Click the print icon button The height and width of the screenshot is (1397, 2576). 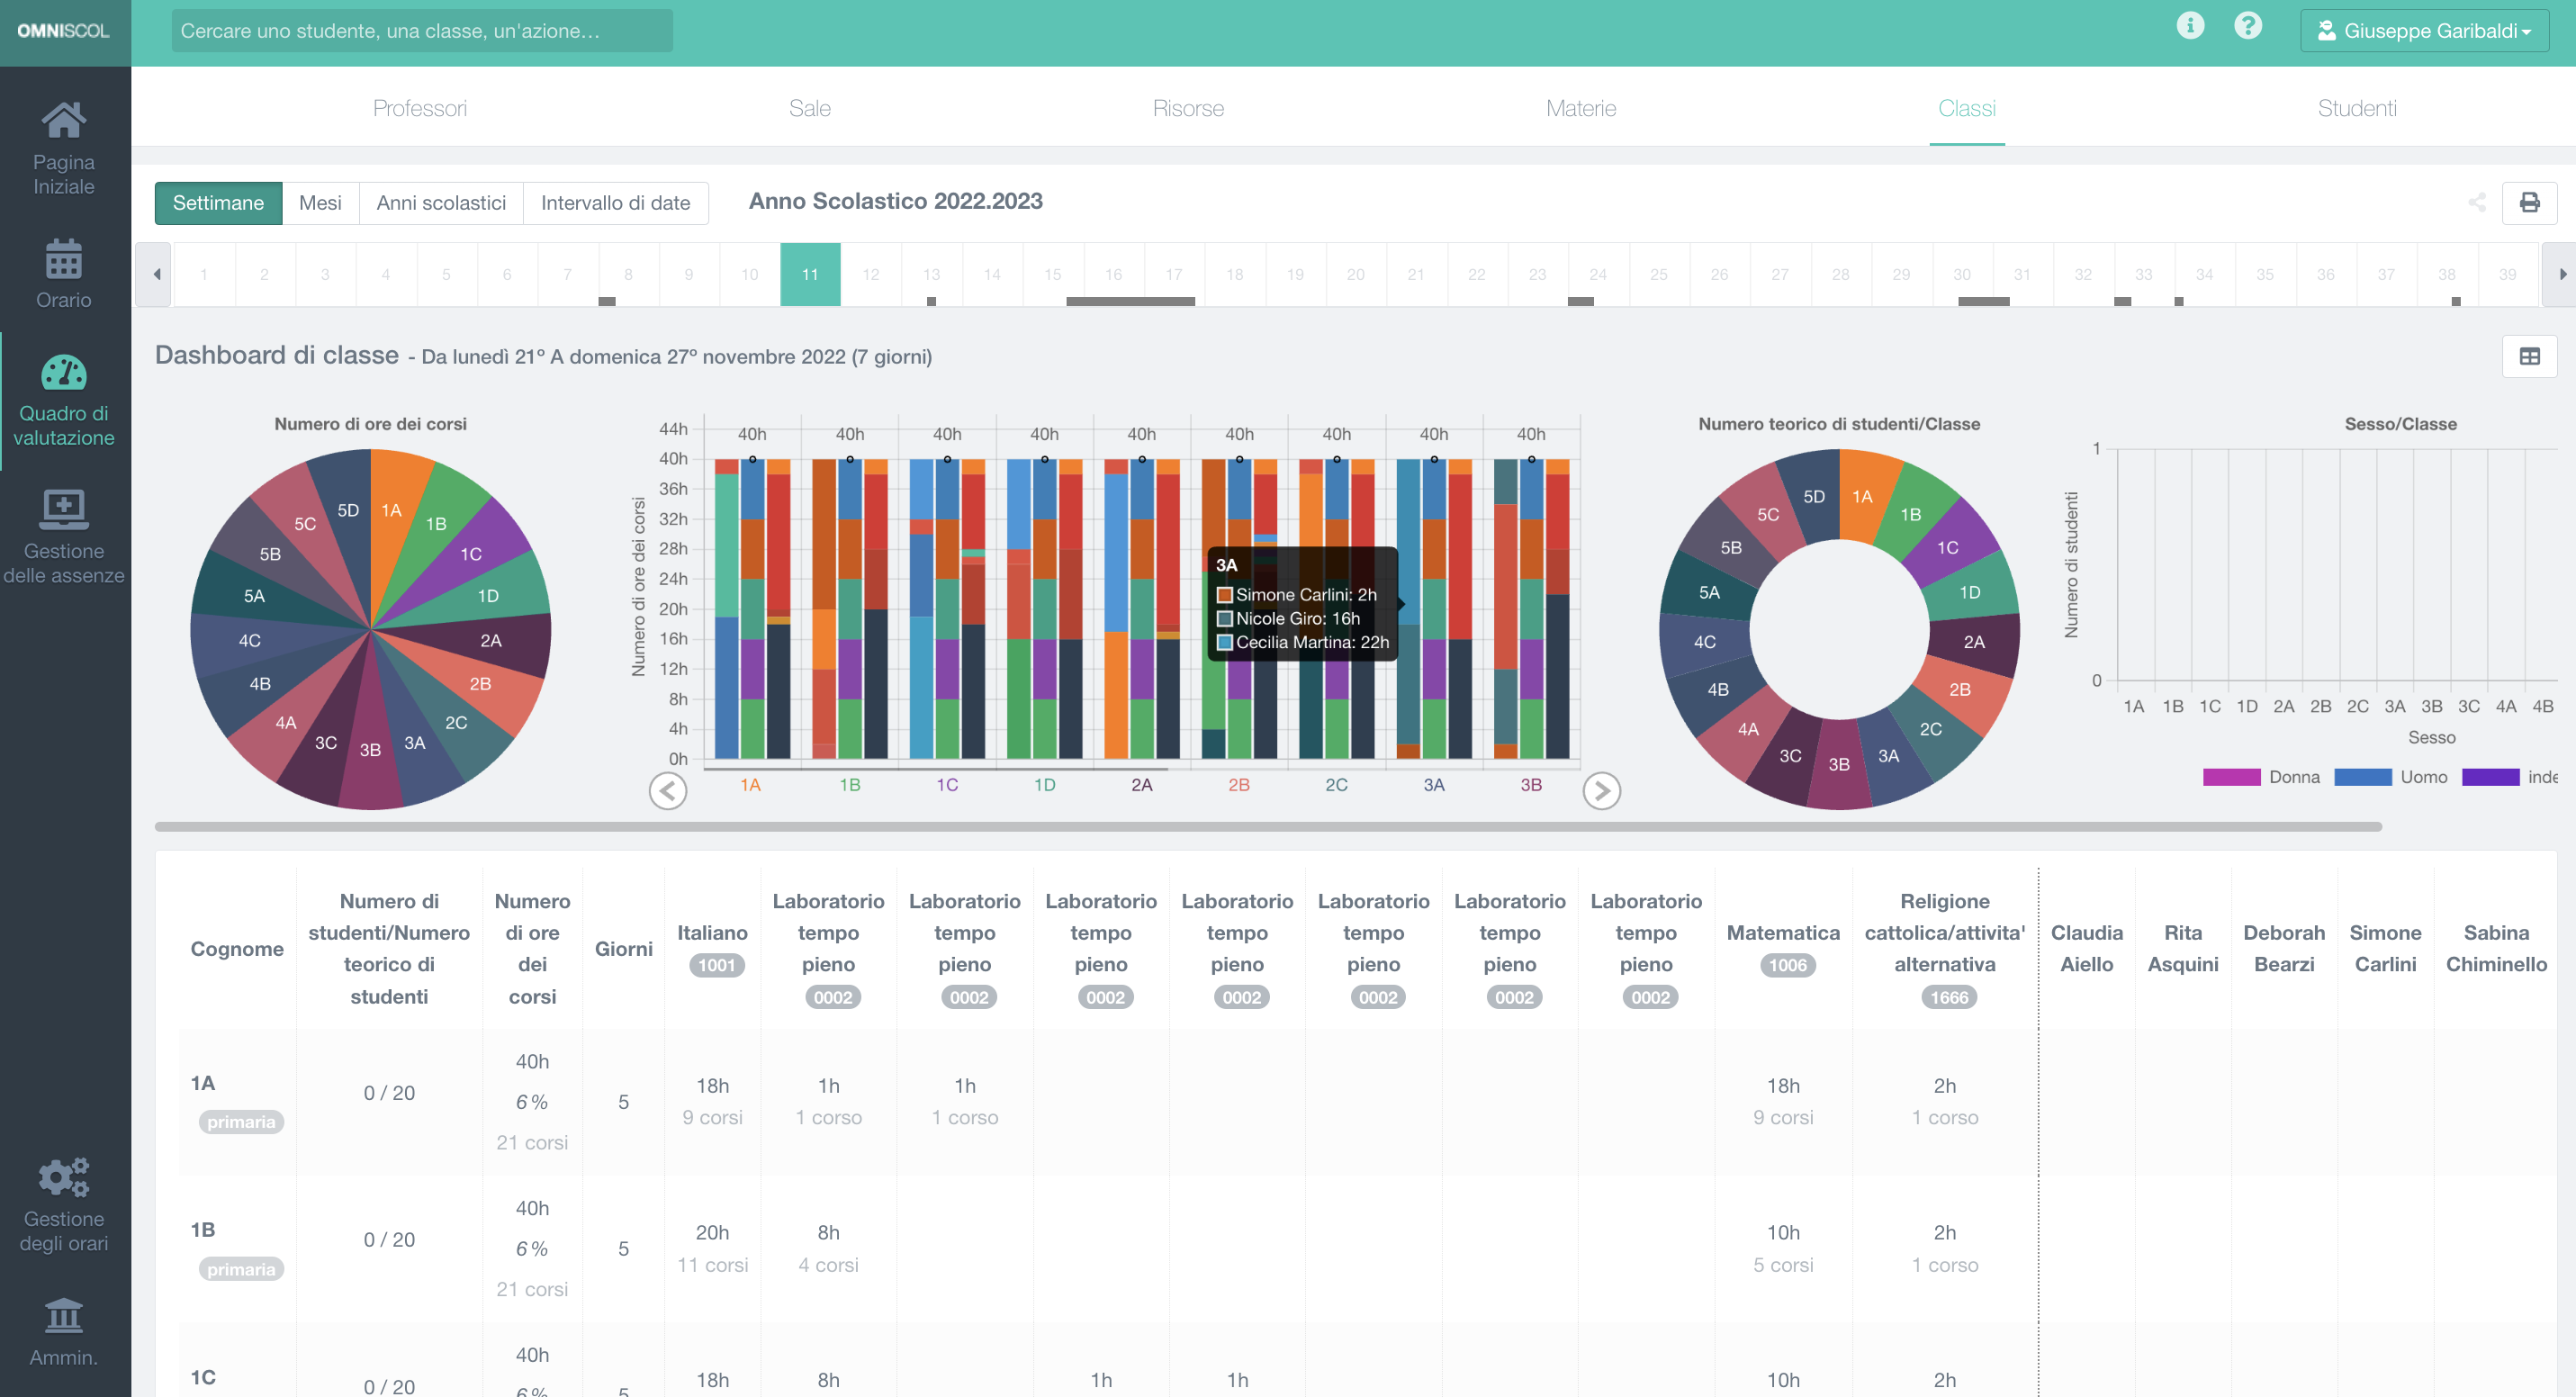2528,203
